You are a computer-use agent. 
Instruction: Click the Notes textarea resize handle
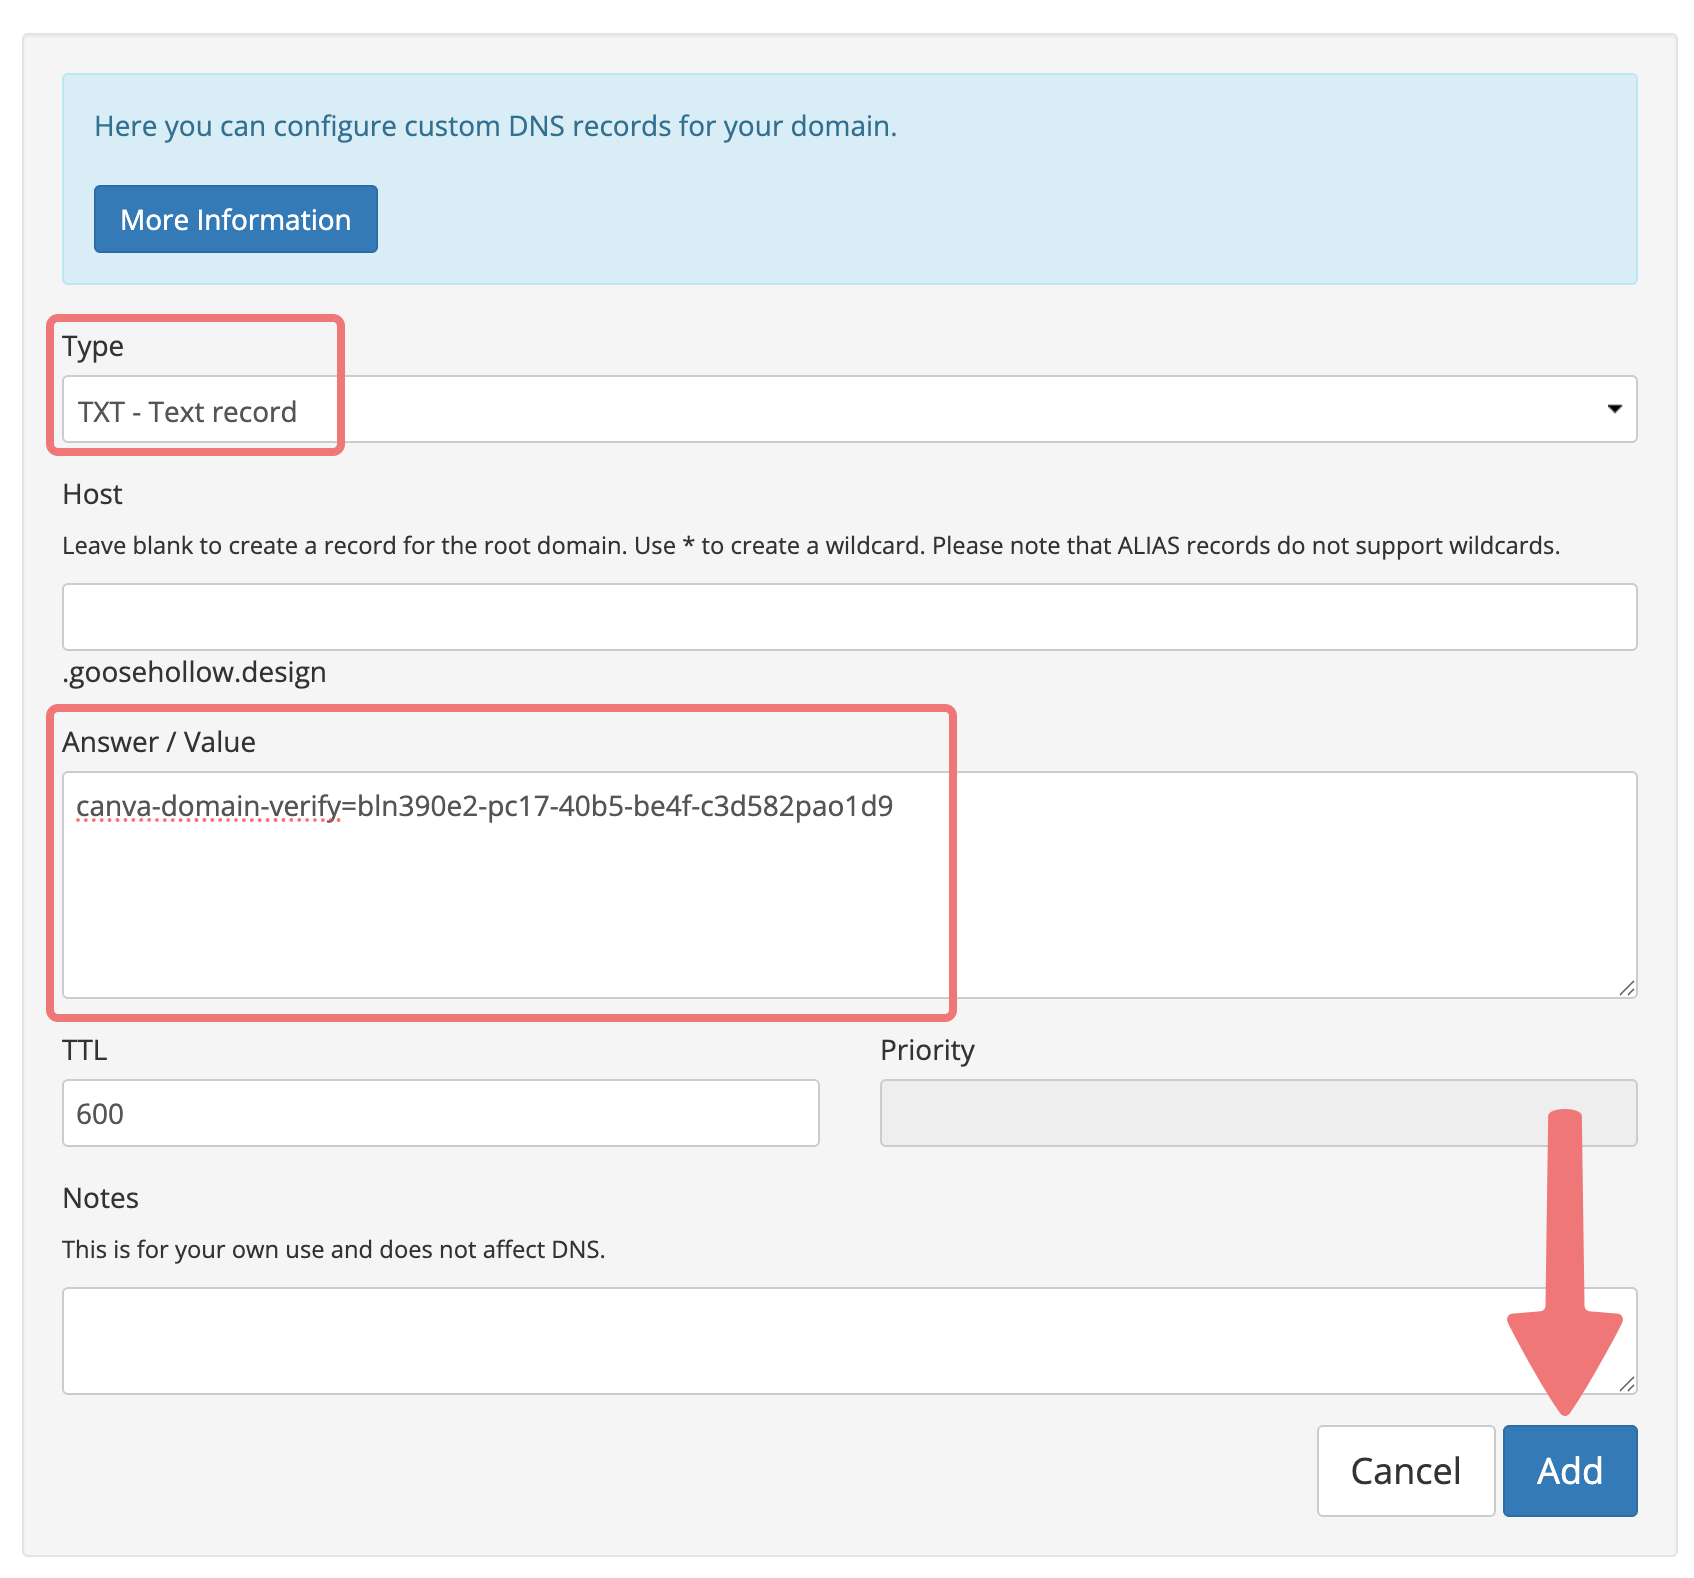pos(1627,1384)
